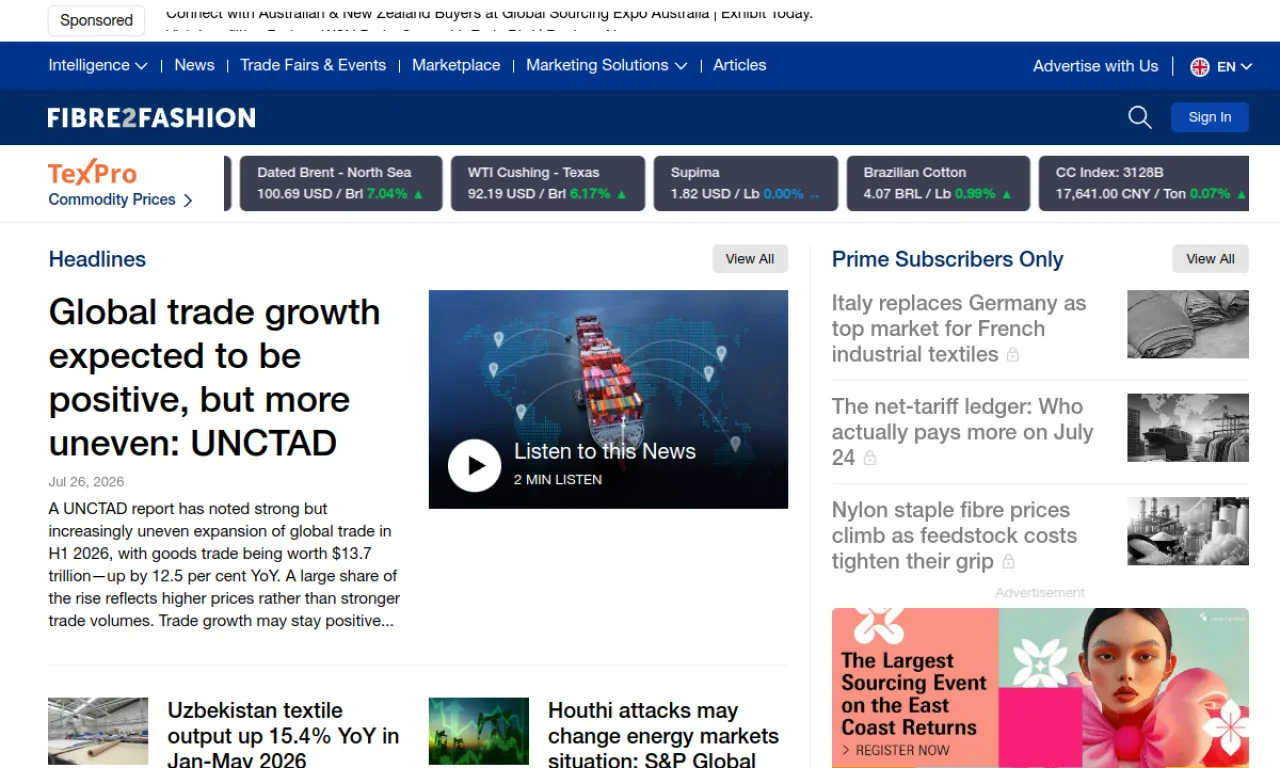Click the sponsored Global Sourcing Expo text
Screen dimensions: 1280x768
pyautogui.click(x=489, y=14)
